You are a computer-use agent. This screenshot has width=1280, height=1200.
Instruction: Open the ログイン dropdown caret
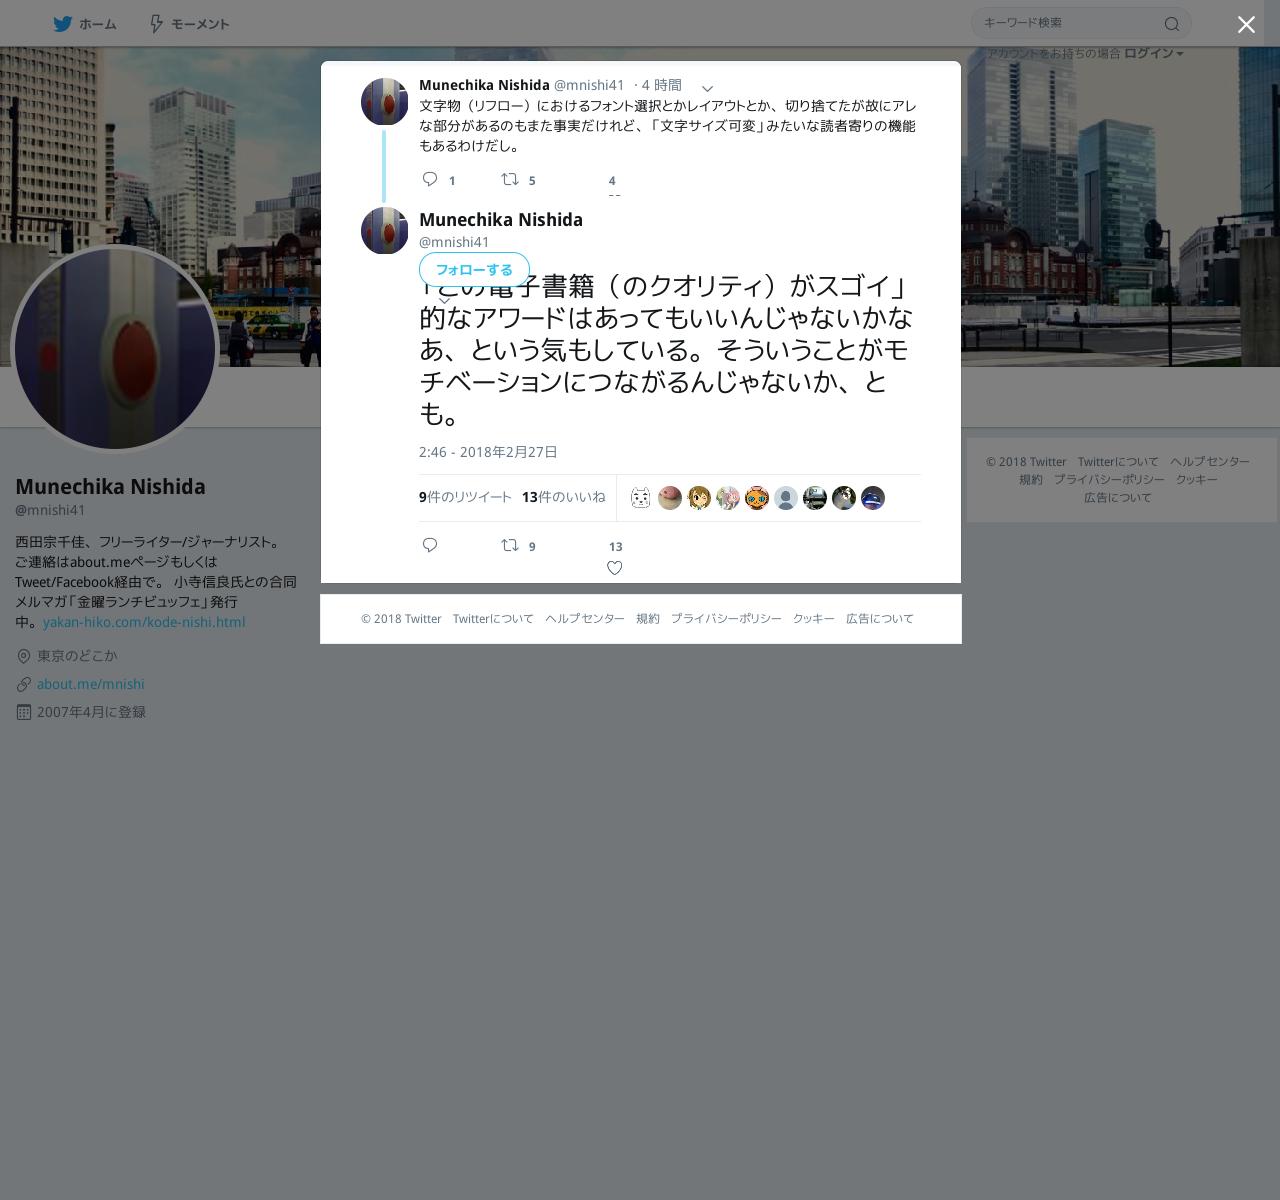click(1180, 54)
